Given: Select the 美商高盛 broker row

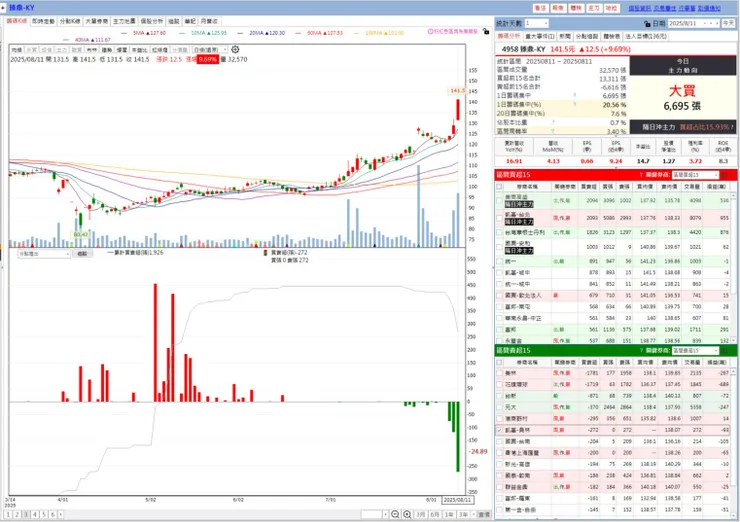Looking at the screenshot, I should [x=614, y=201].
